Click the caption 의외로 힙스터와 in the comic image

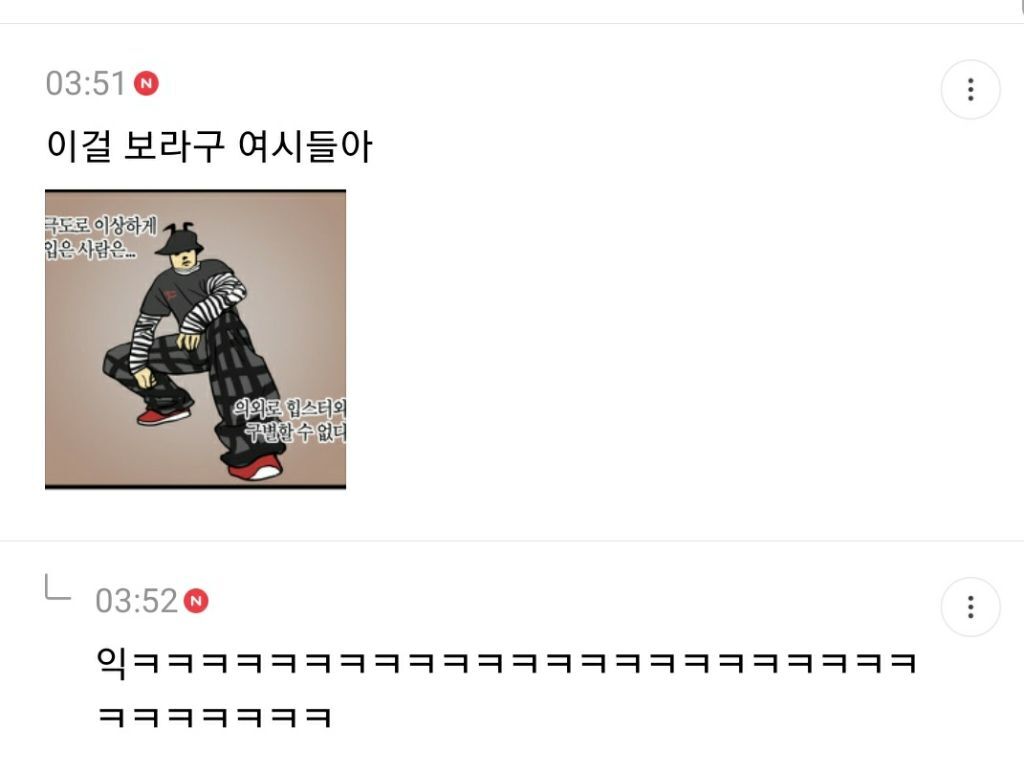click(x=289, y=409)
